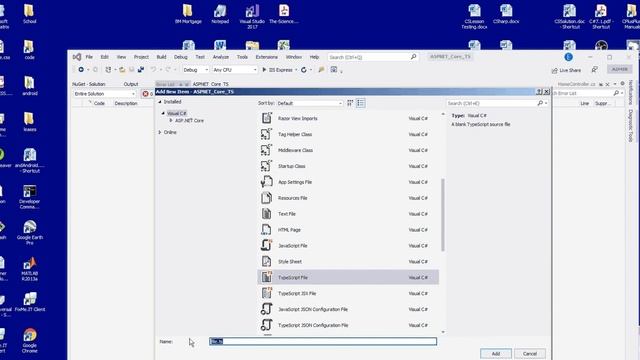Open the Entire Solution scope dropdown
Viewport: 640px width, 360px height.
coord(104,94)
